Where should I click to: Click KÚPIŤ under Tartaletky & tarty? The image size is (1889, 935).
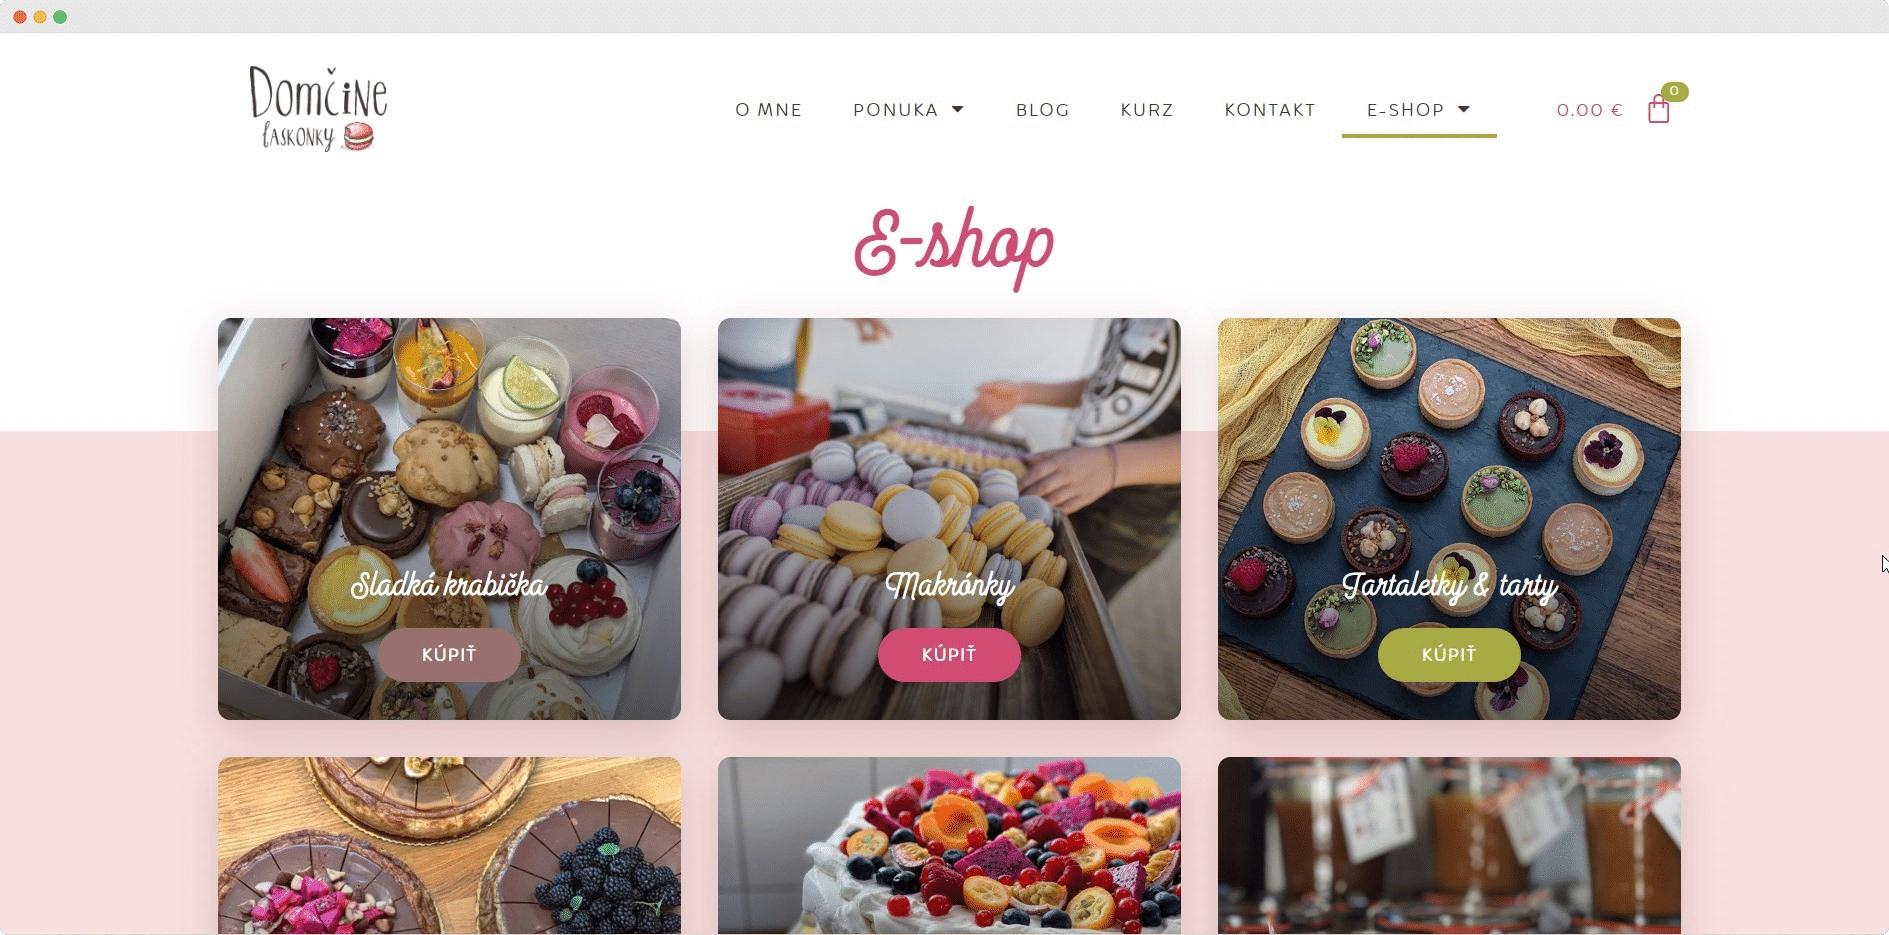click(1449, 654)
